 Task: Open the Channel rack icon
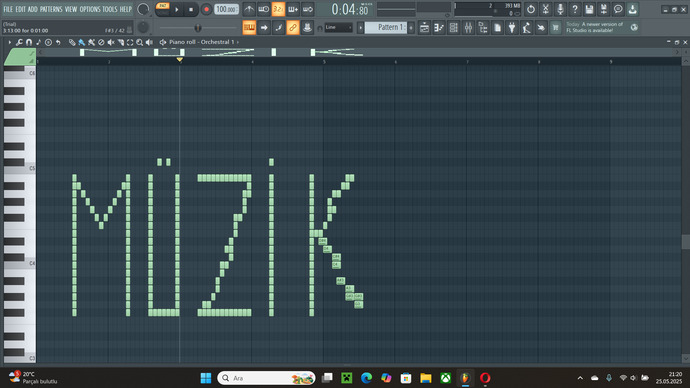coord(453,28)
